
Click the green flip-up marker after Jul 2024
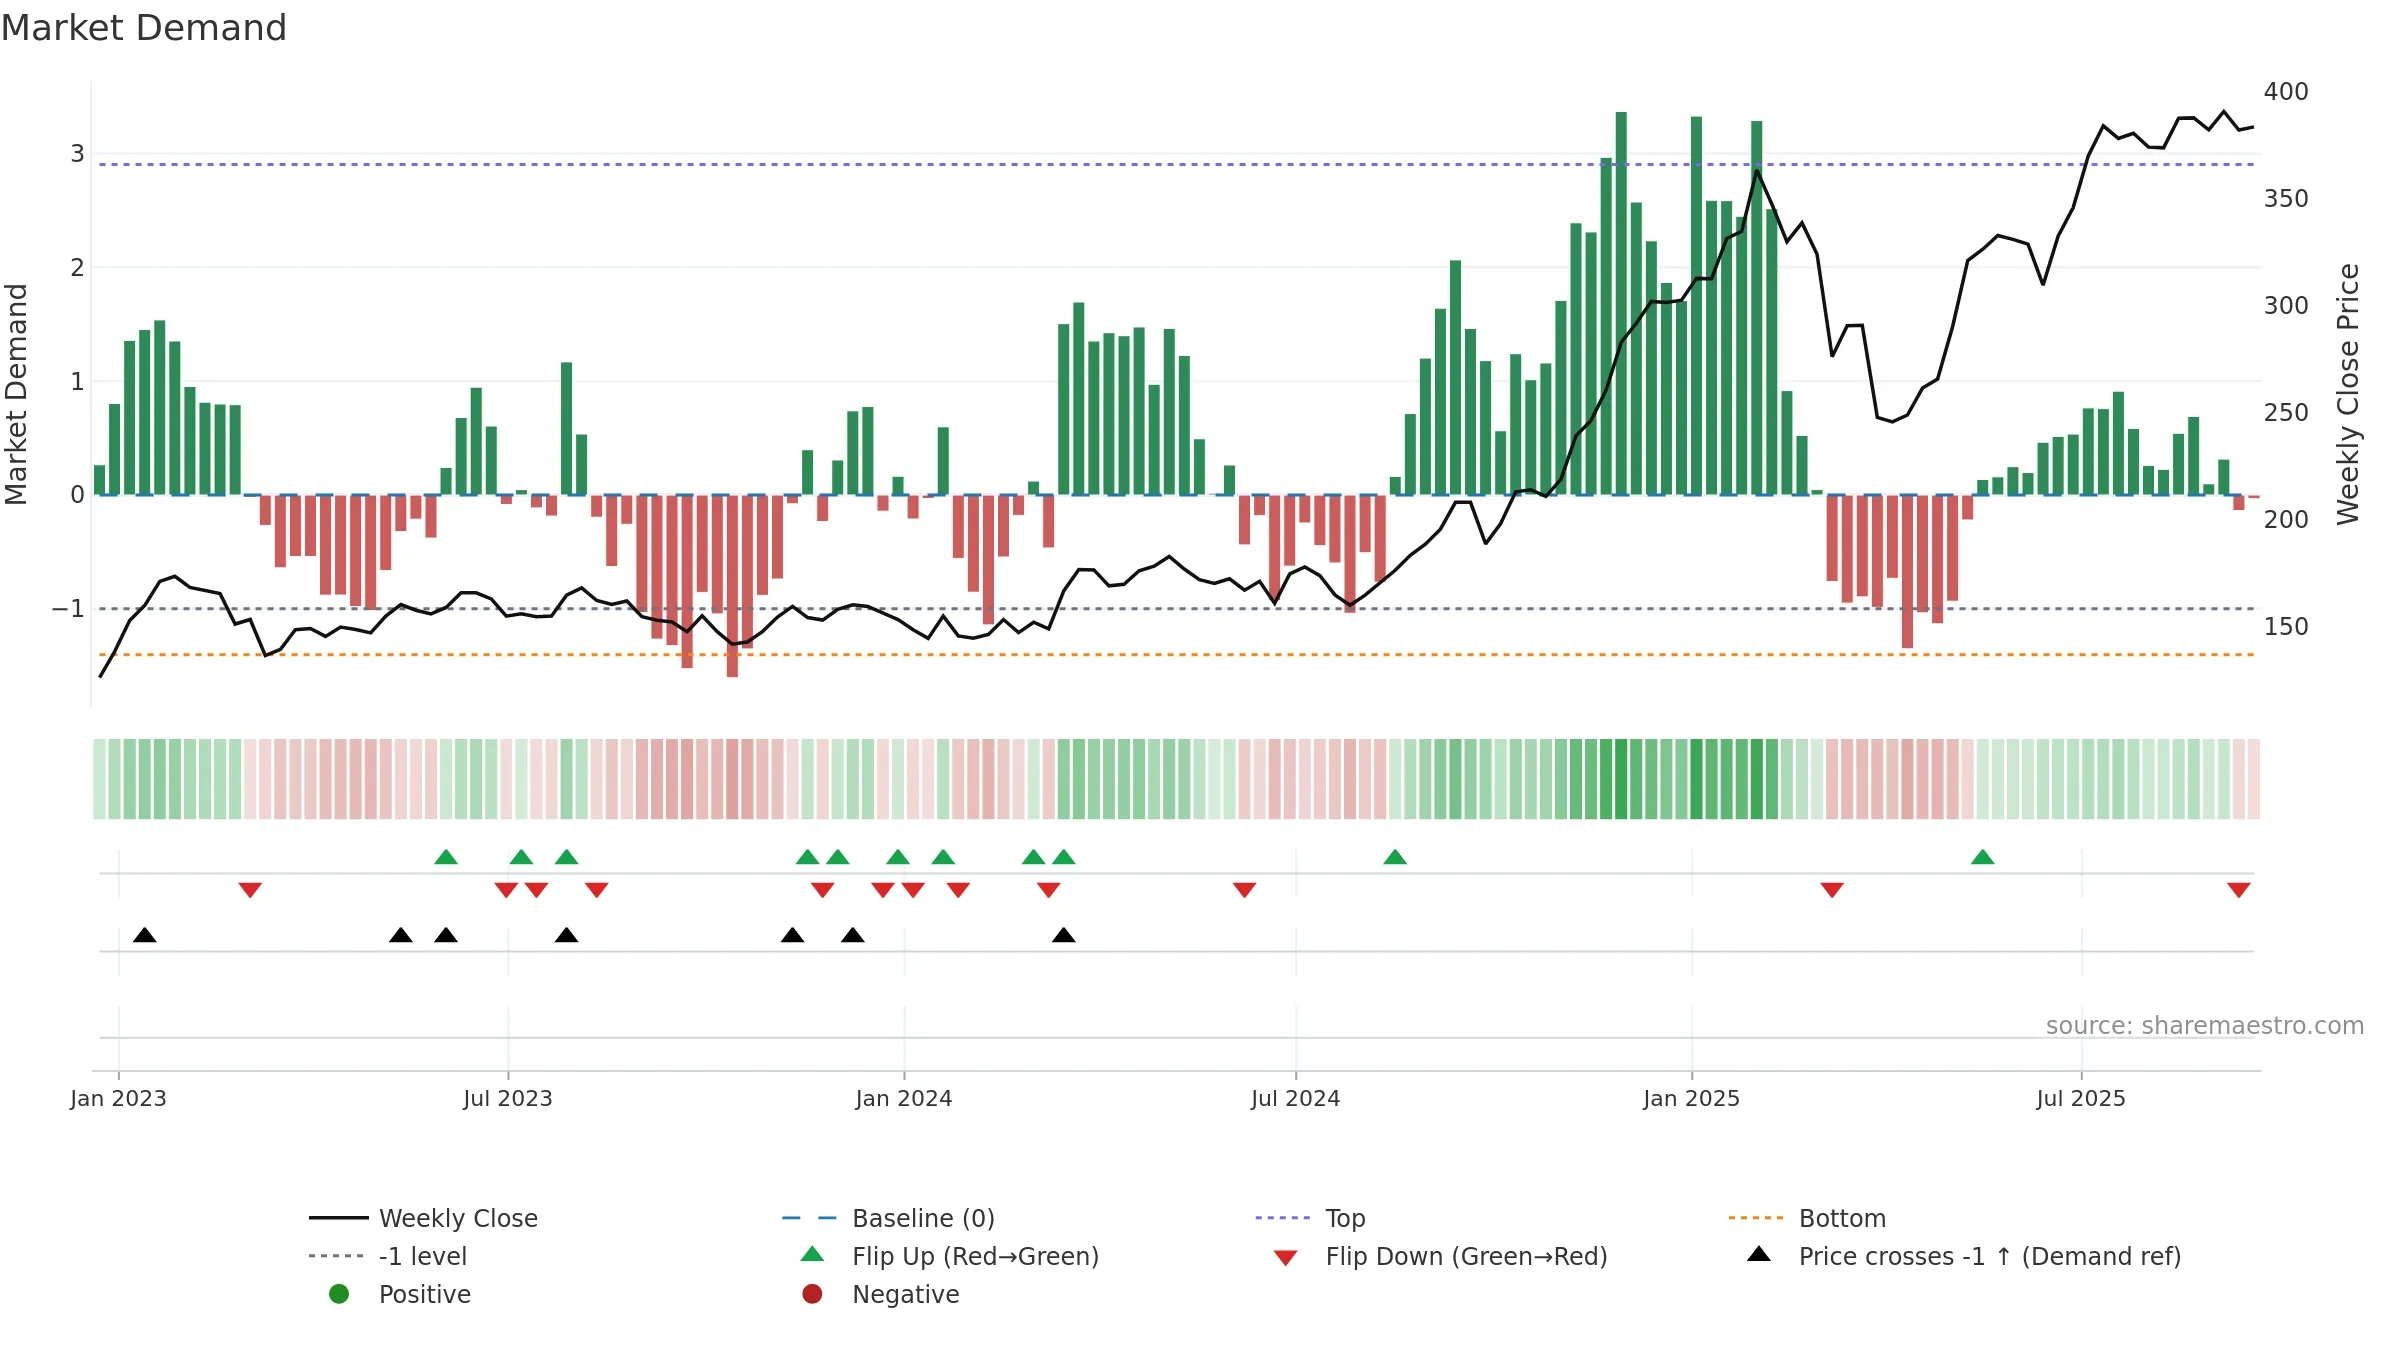[1395, 856]
